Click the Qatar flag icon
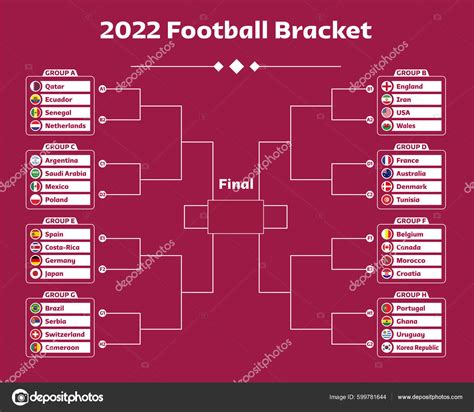 point(36,86)
